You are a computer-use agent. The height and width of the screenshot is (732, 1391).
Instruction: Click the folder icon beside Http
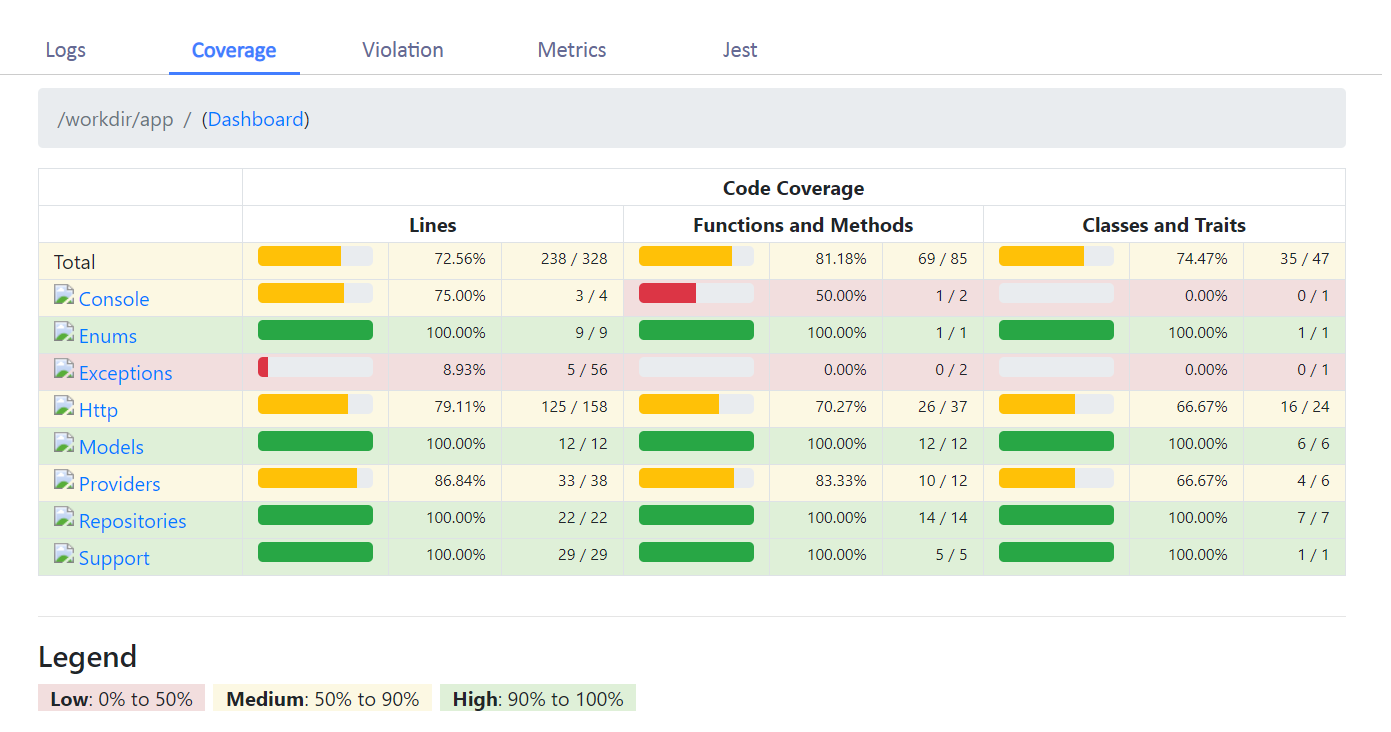[64, 406]
